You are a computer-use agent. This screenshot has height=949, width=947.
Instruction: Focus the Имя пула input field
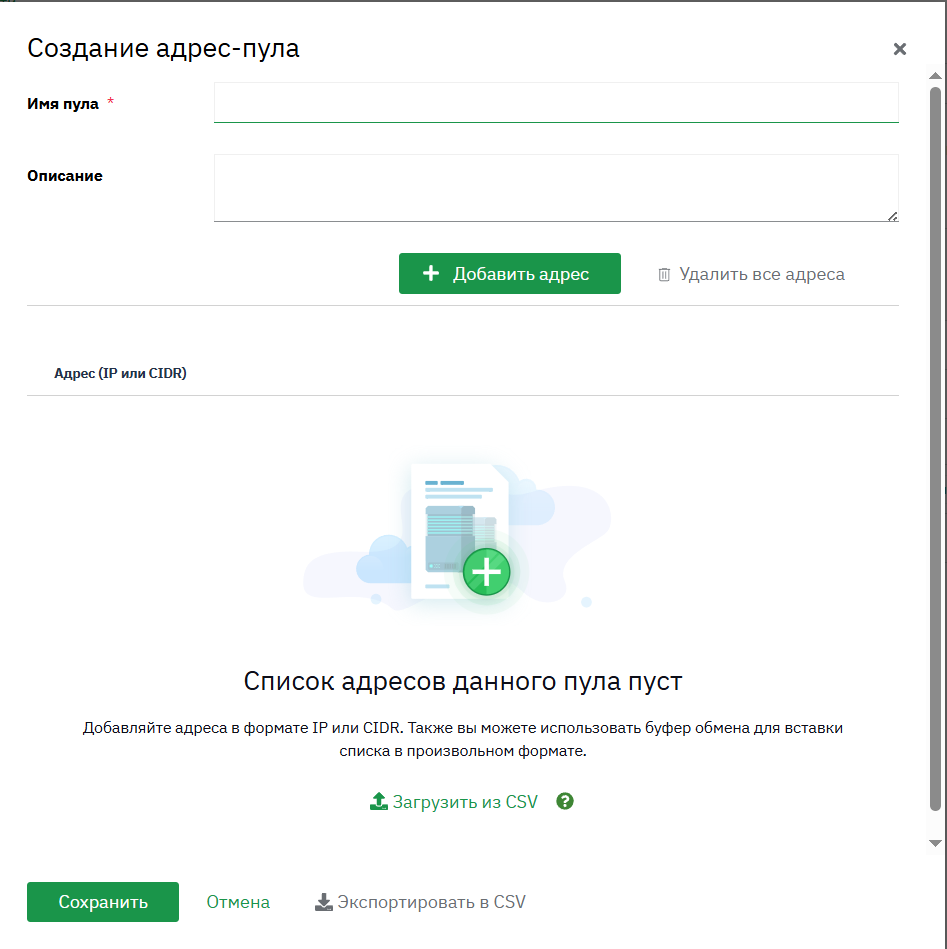coord(556,102)
